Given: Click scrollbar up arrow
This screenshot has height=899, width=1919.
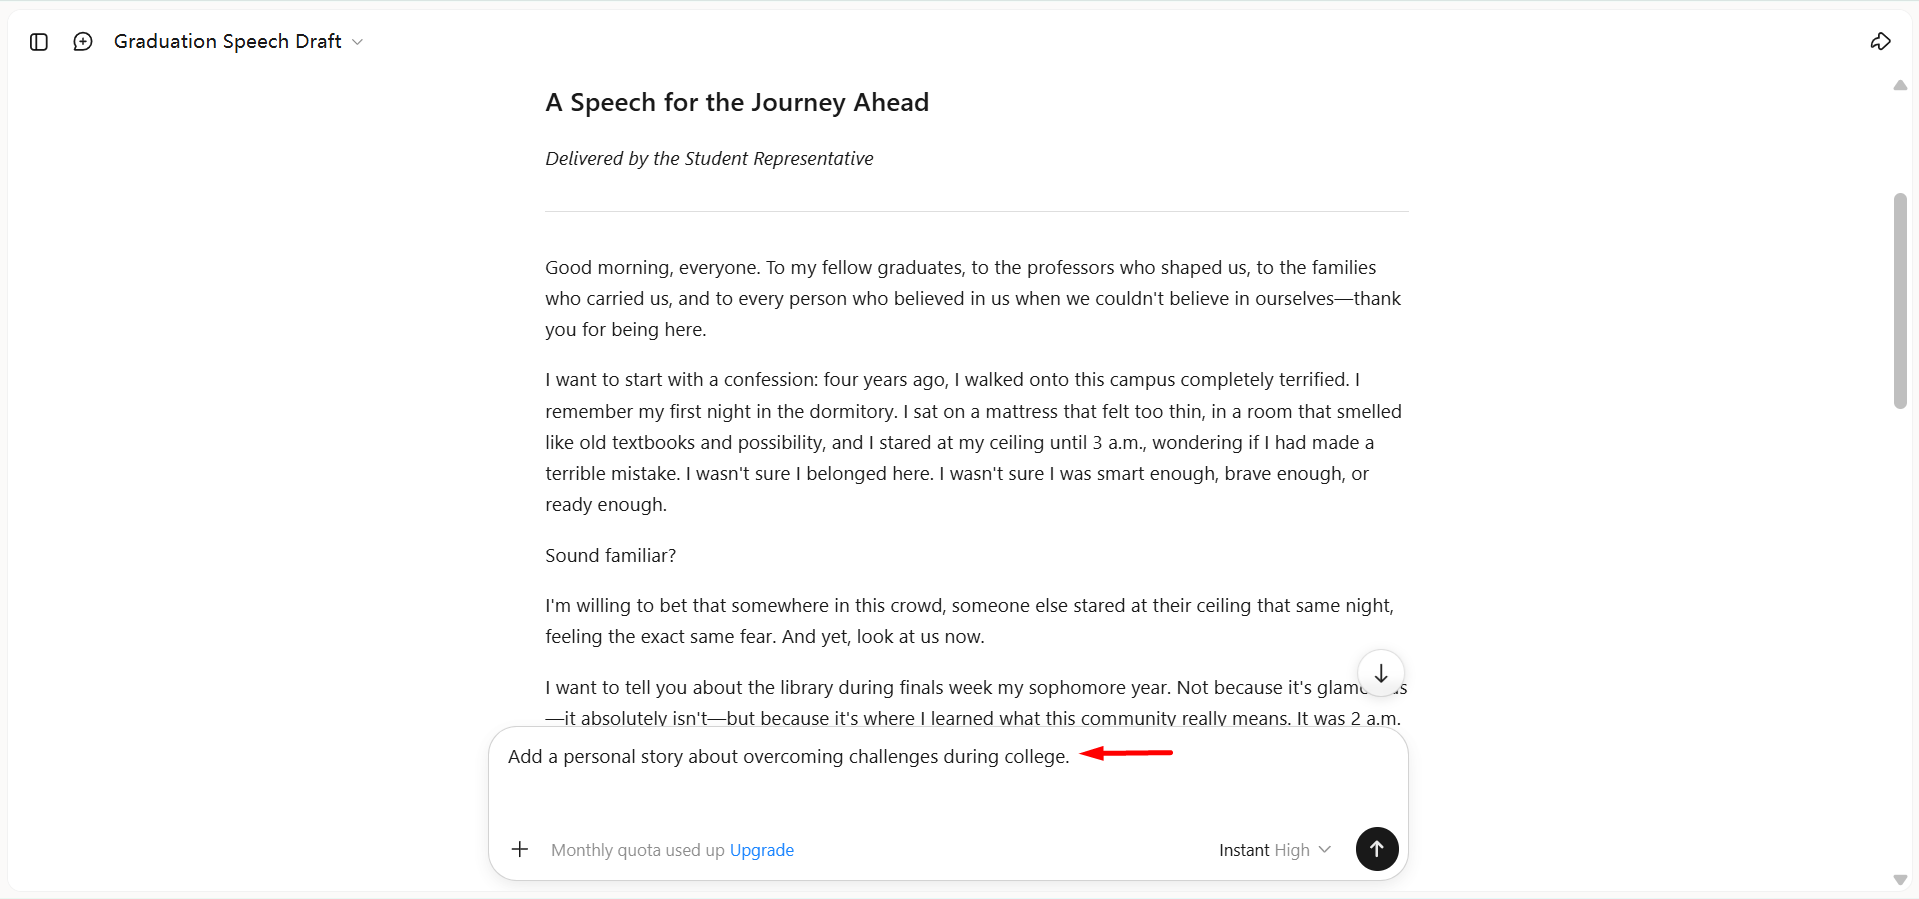Looking at the screenshot, I should point(1900,86).
